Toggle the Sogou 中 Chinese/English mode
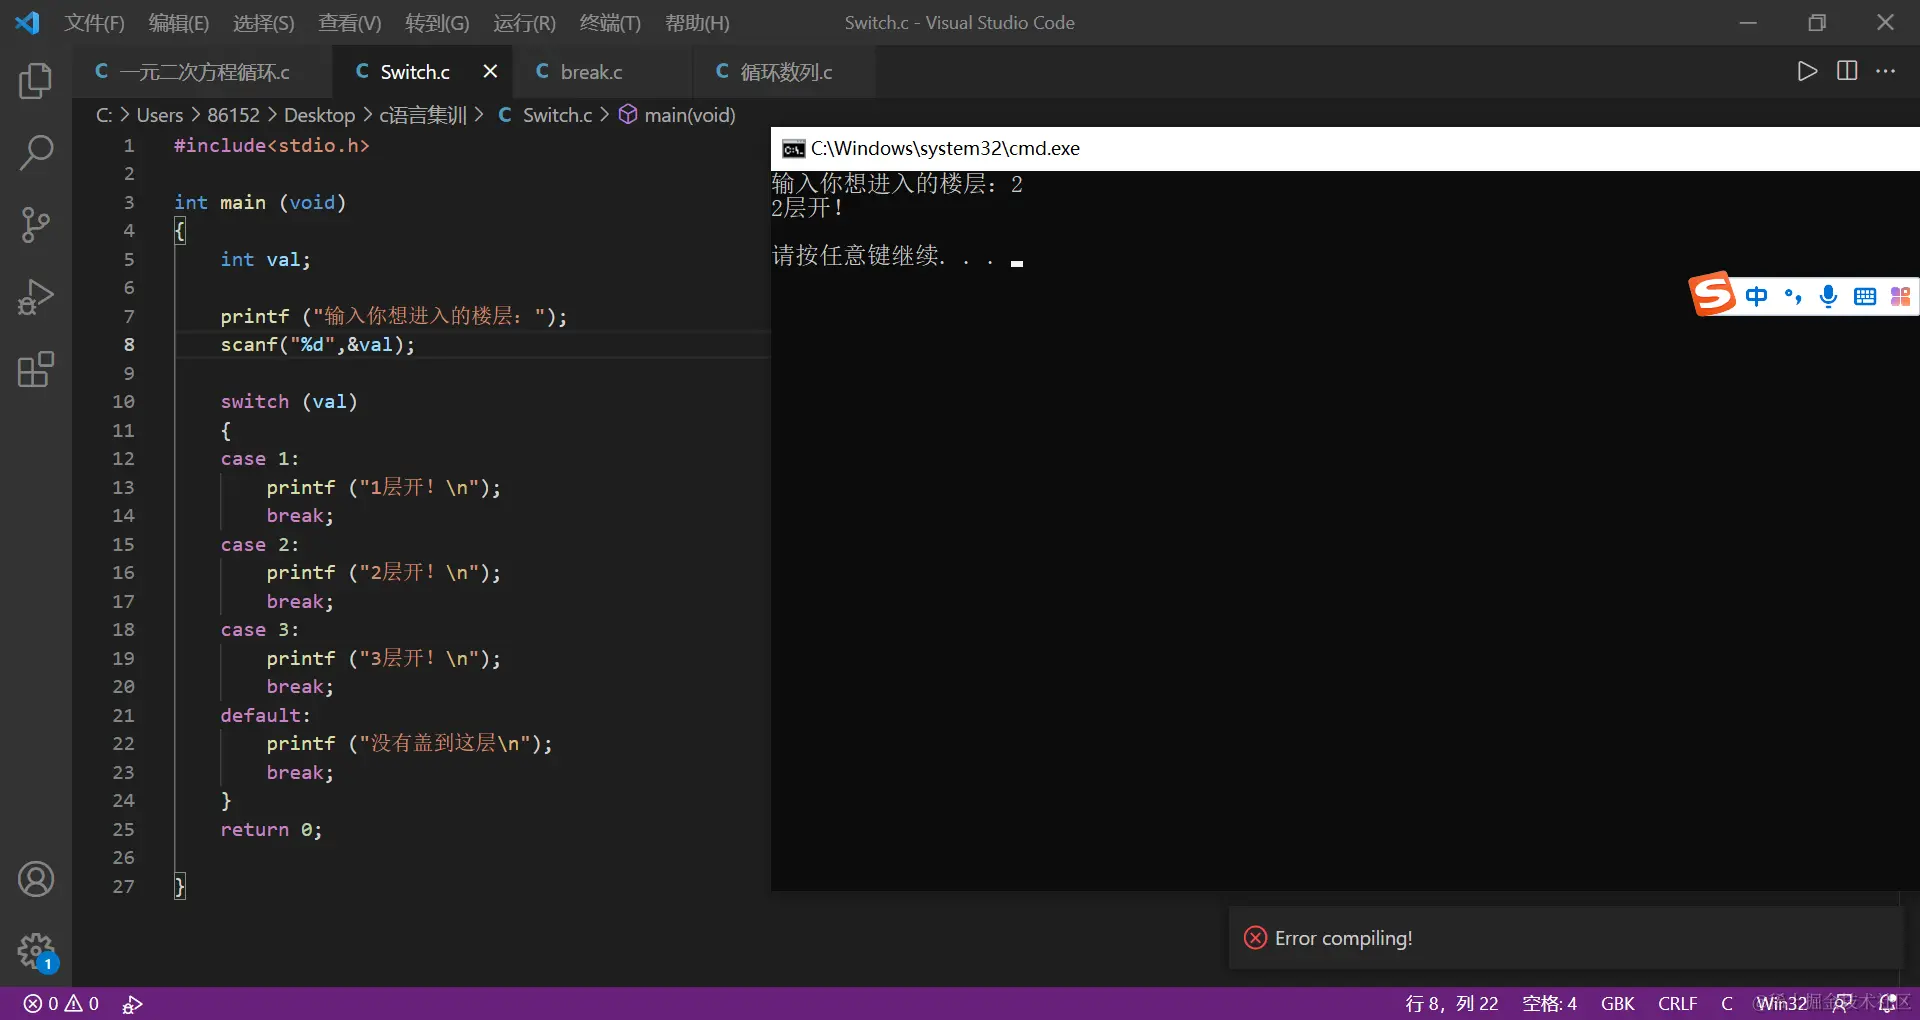This screenshot has width=1920, height=1020. 1756,296
